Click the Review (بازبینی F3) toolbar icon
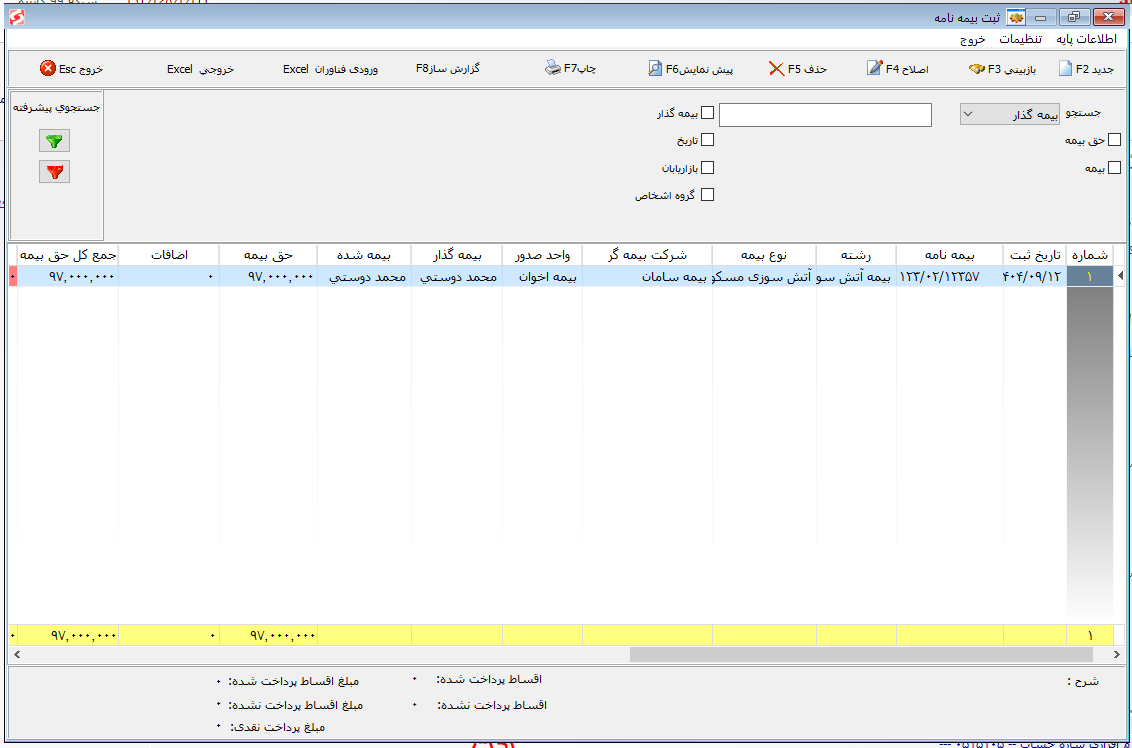 [976, 69]
